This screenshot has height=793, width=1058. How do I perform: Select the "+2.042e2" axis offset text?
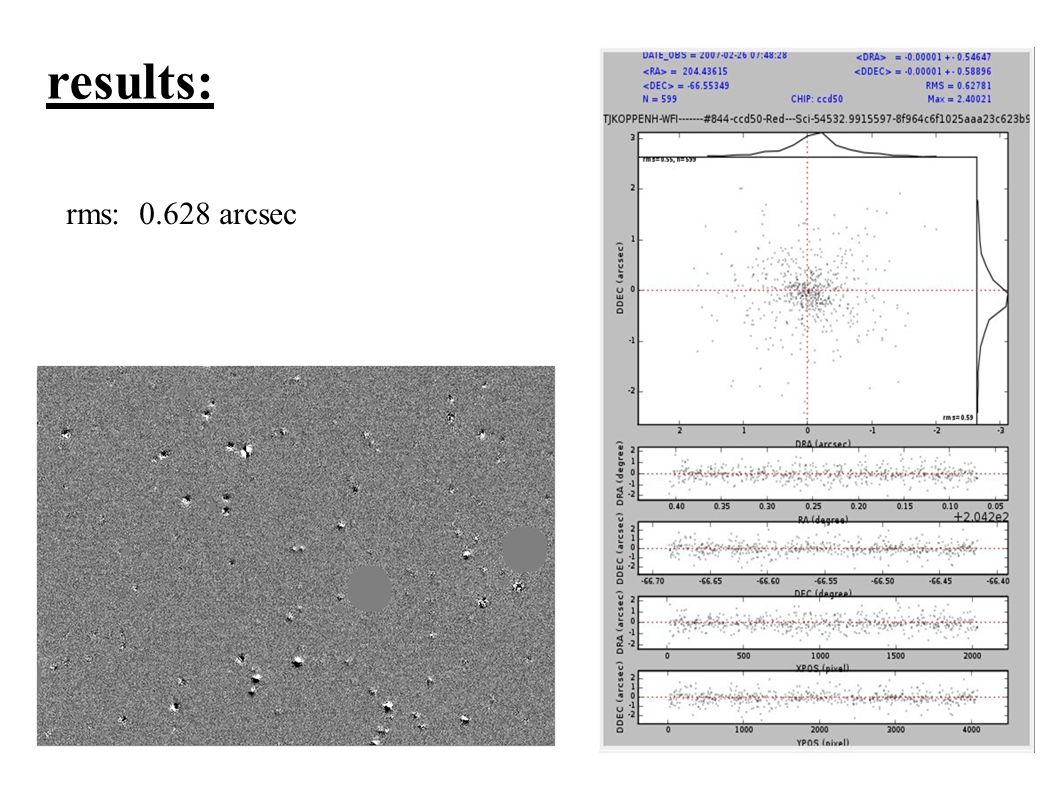click(x=980, y=517)
